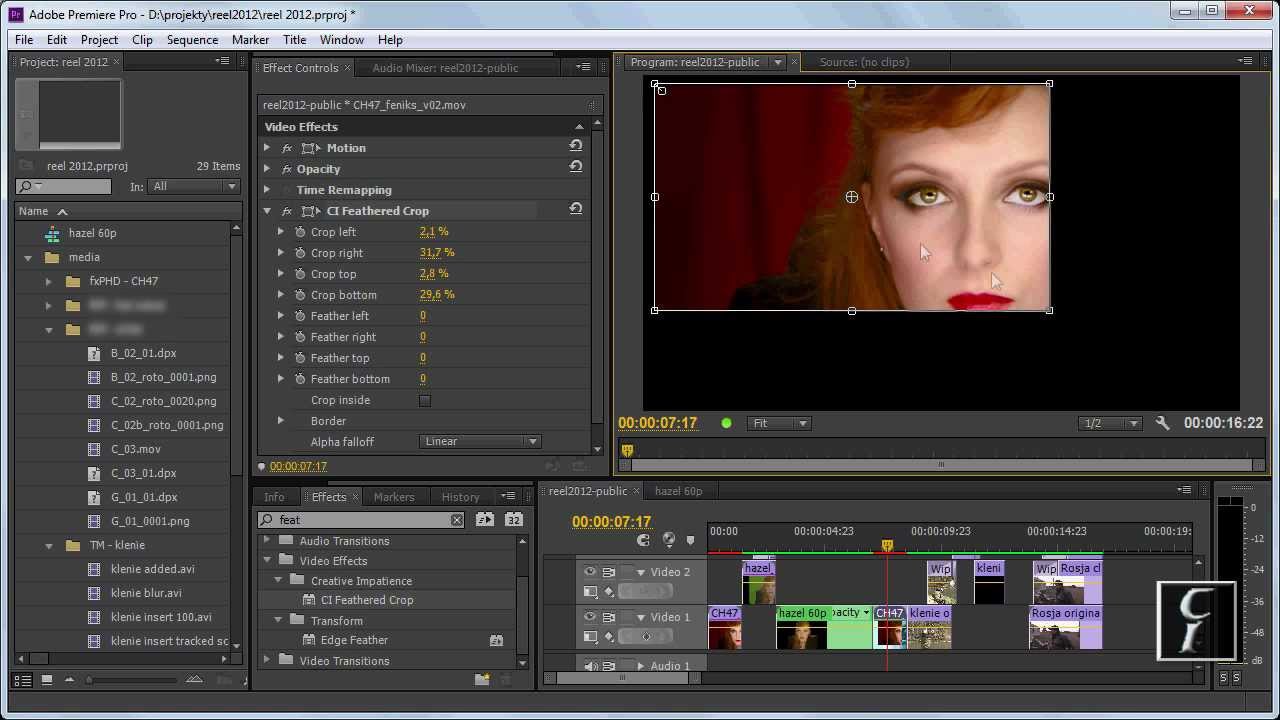This screenshot has height=720, width=1280.
Task: Toggle sync lock for Video 2
Action: [608, 572]
